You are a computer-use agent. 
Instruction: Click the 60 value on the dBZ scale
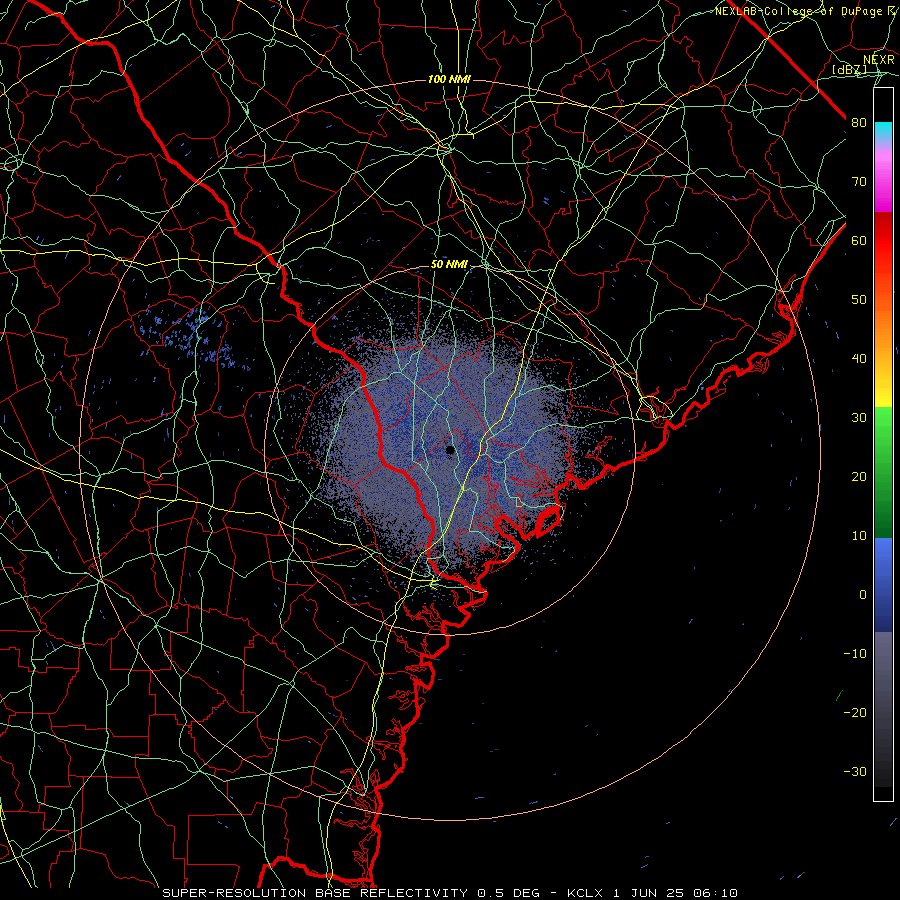tap(859, 240)
